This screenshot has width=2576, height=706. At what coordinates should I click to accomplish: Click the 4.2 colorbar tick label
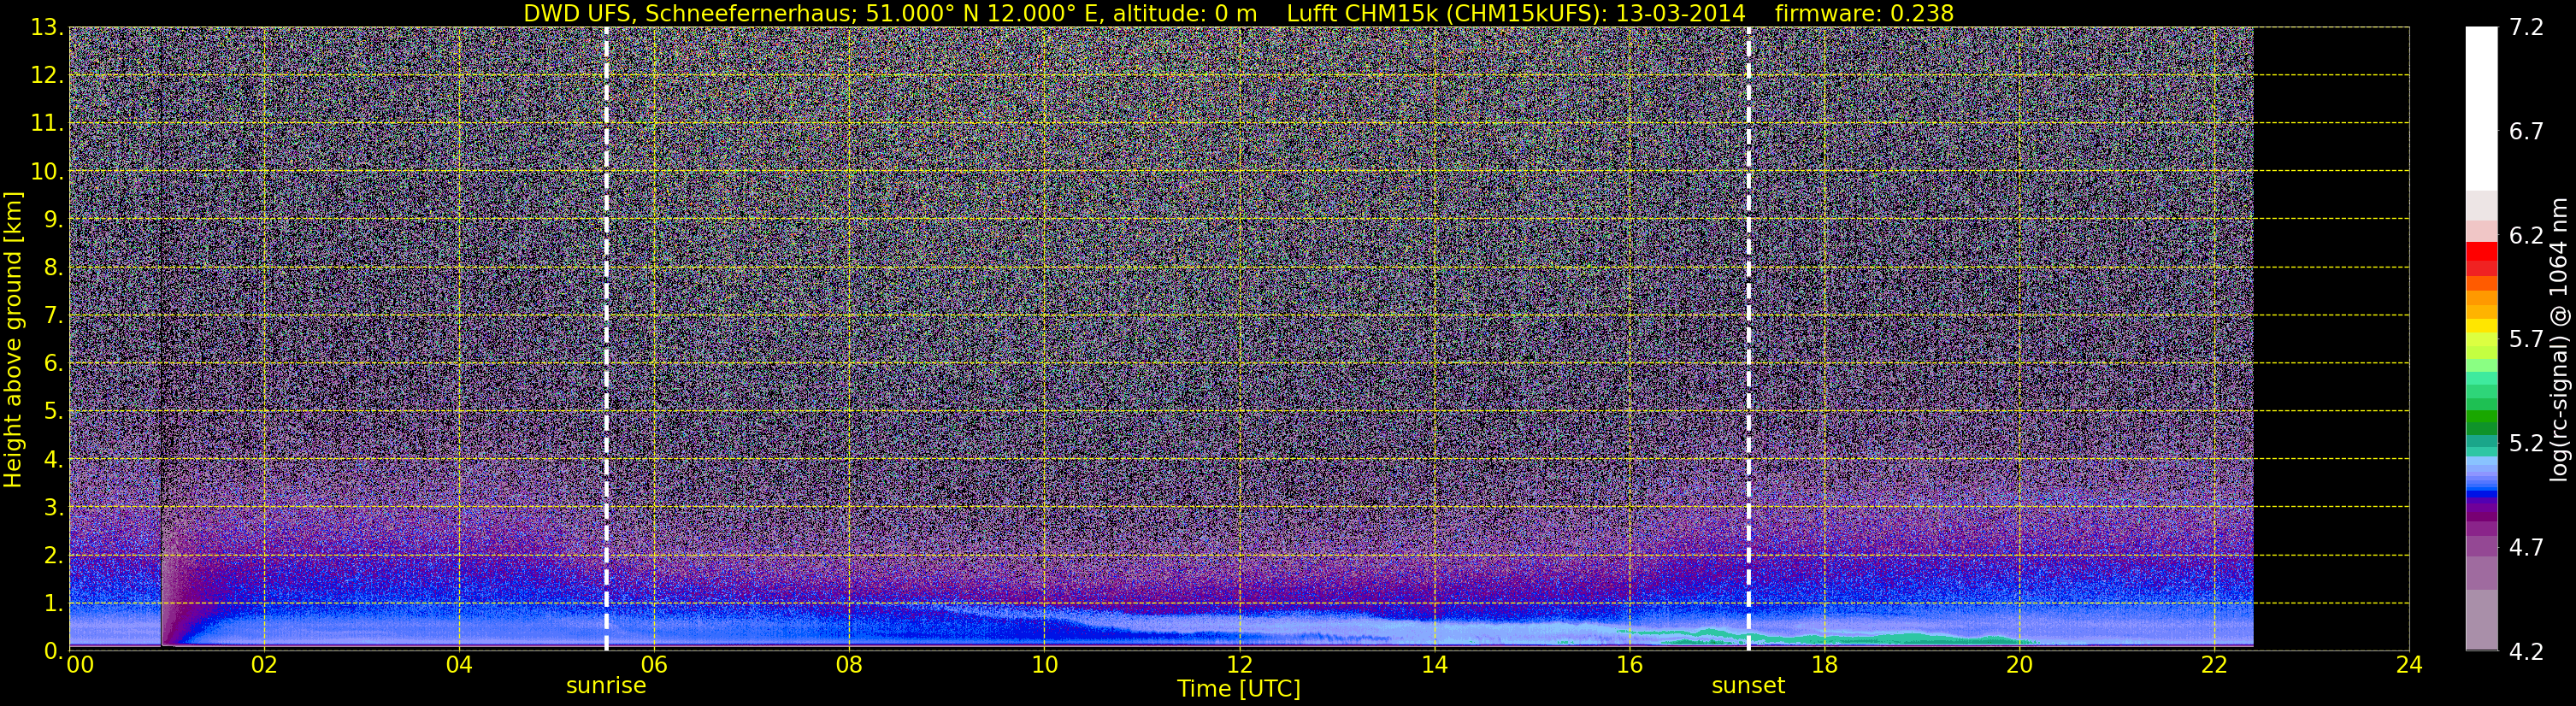coord(2526,651)
